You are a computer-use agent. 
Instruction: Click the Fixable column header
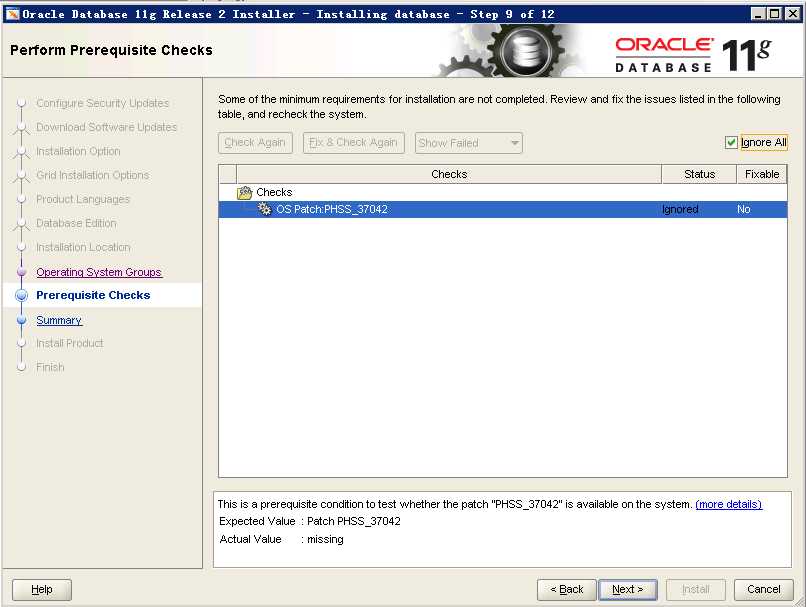point(762,174)
